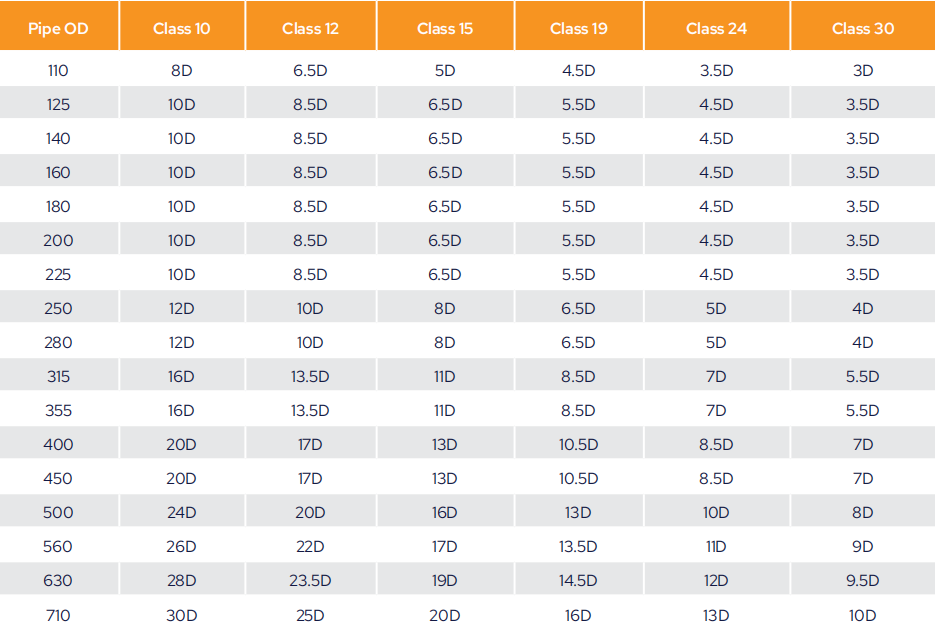Click the 24D cell in row 500

181,512
